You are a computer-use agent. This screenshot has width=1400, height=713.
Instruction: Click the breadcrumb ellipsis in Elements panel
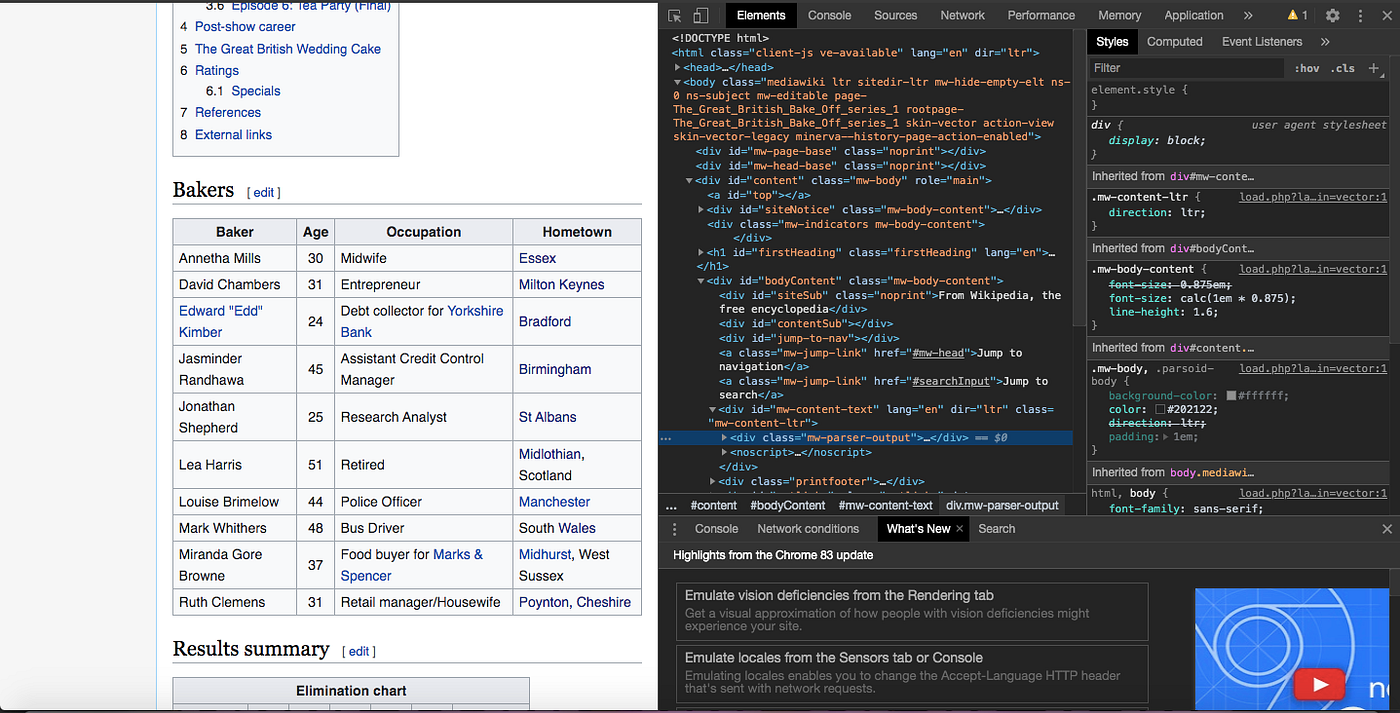(x=671, y=506)
